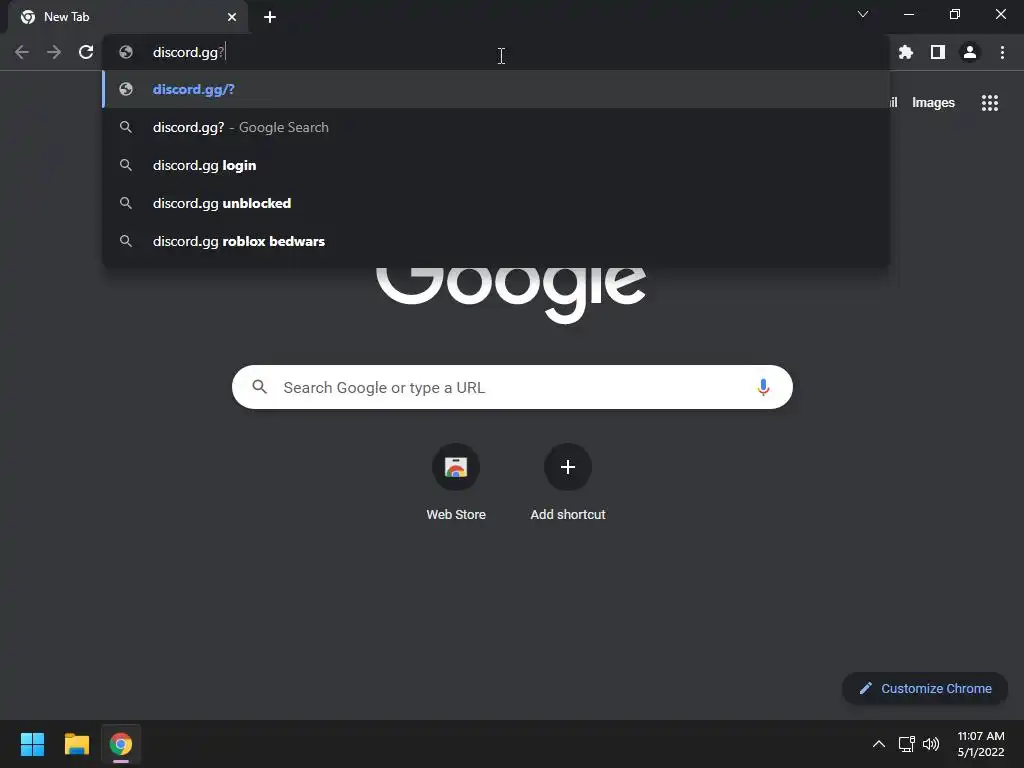The image size is (1024, 768).
Task: Show hidden tray icons chevron
Action: [x=879, y=744]
